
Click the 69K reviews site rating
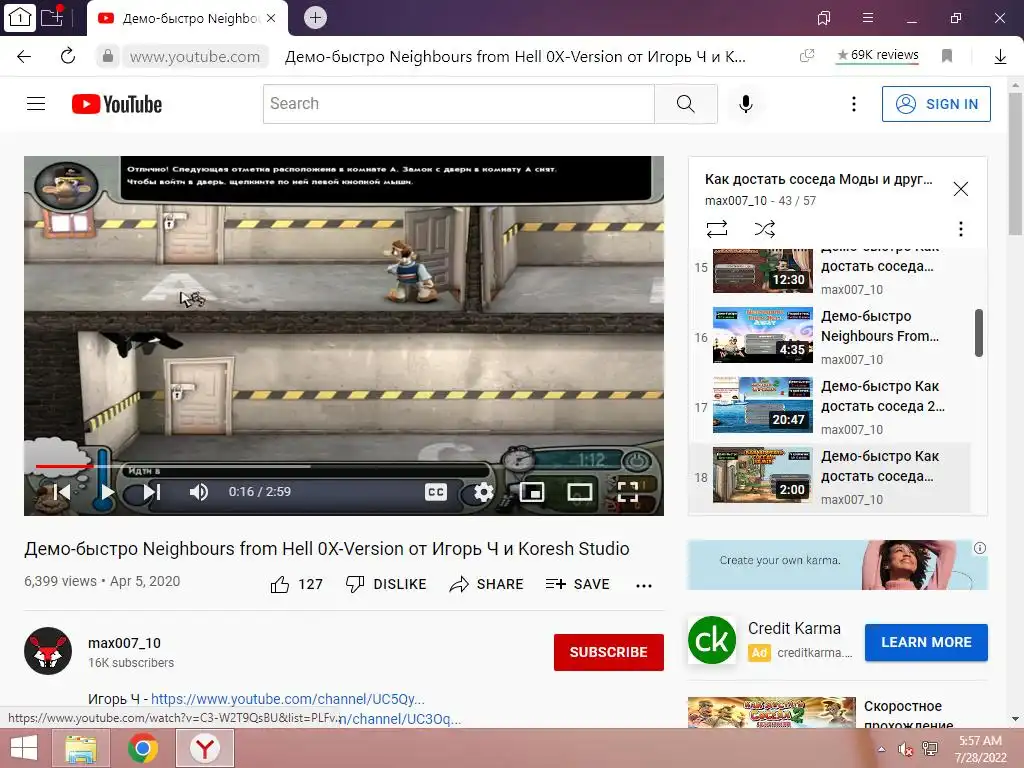(878, 55)
